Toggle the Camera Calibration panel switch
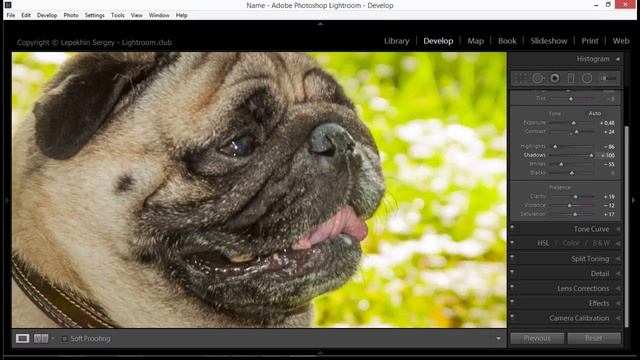 tap(512, 316)
